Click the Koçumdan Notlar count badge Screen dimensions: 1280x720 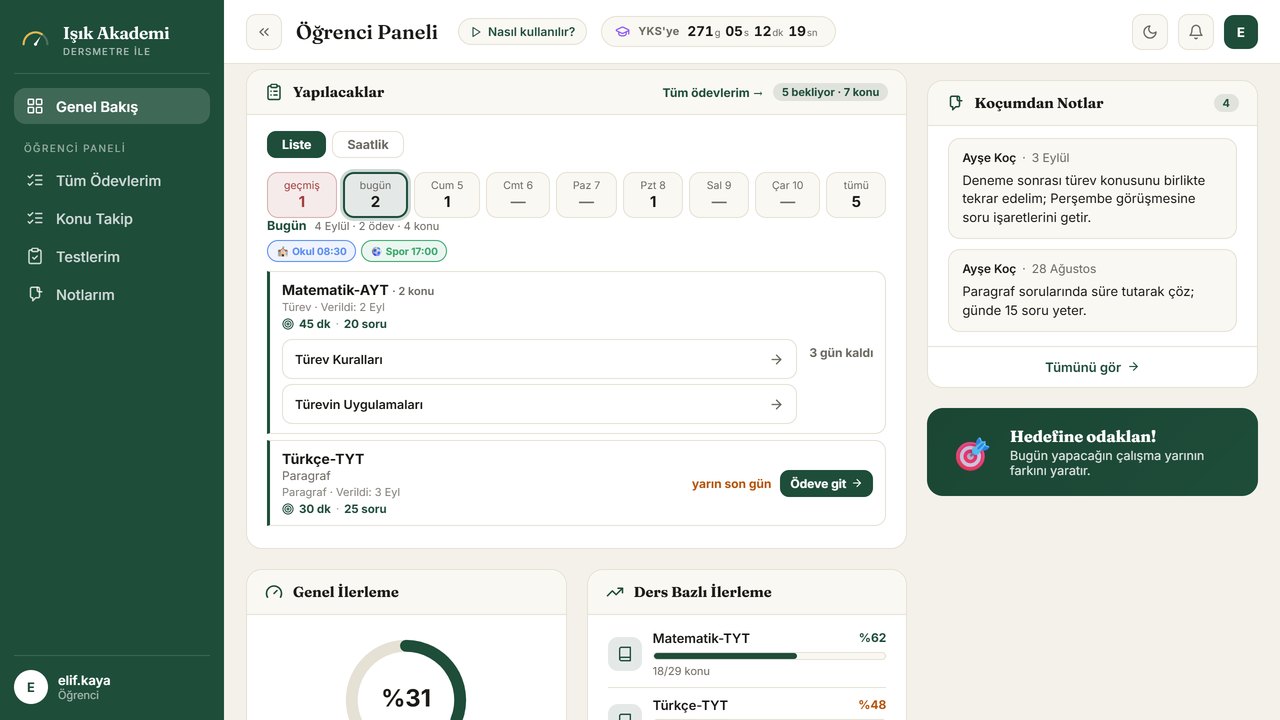point(1226,103)
